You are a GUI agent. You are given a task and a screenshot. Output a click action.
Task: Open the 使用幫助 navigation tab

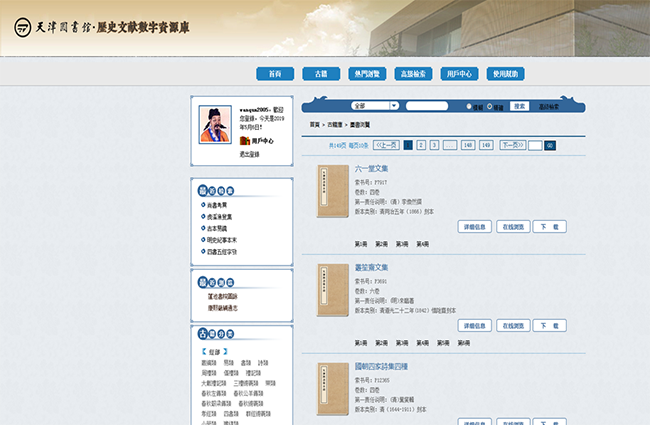pyautogui.click(x=505, y=74)
